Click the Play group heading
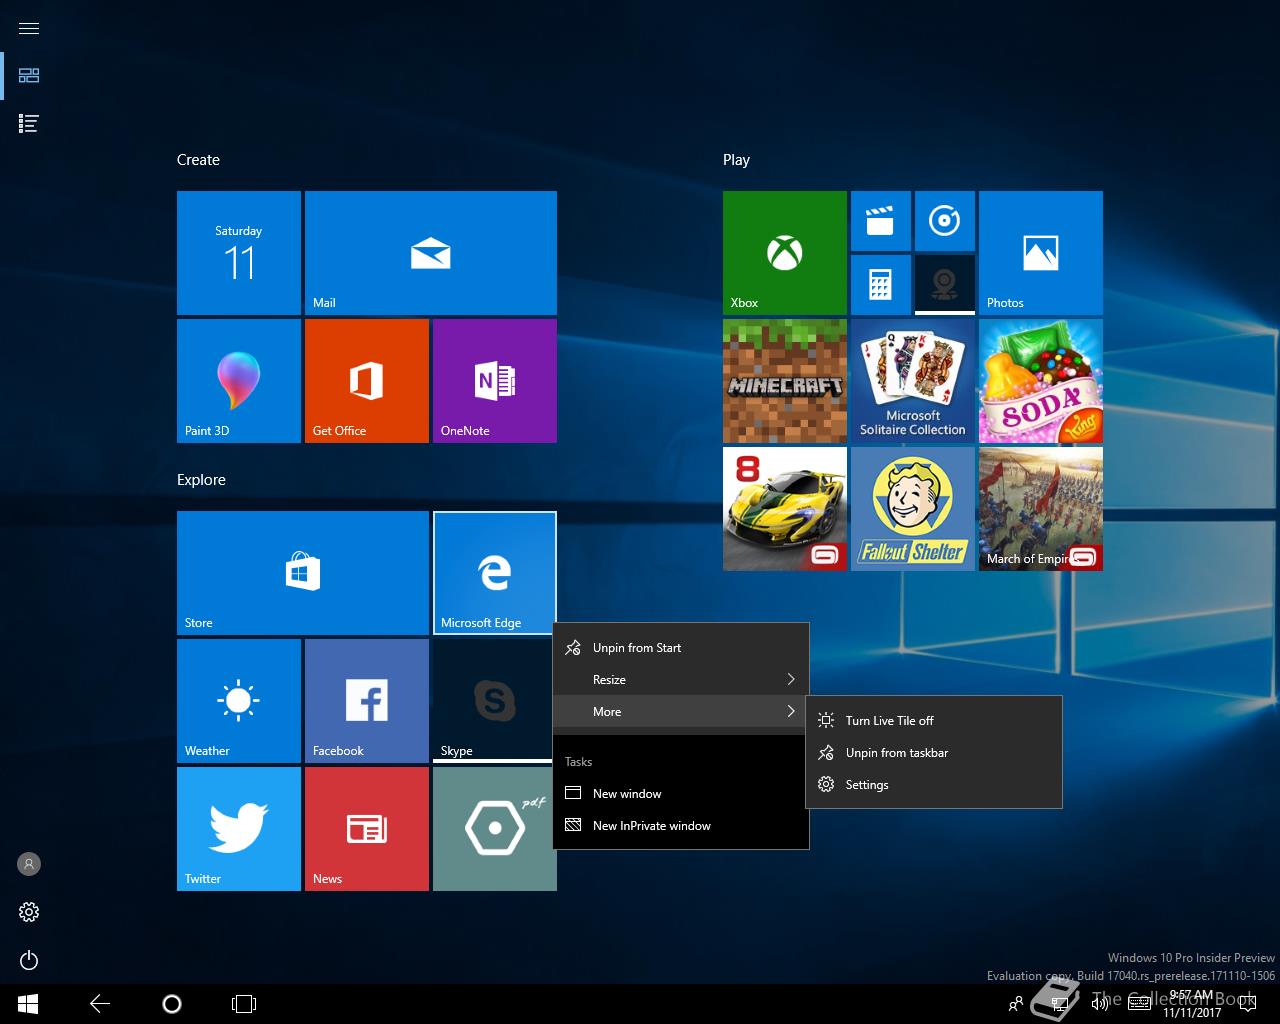 [736, 160]
